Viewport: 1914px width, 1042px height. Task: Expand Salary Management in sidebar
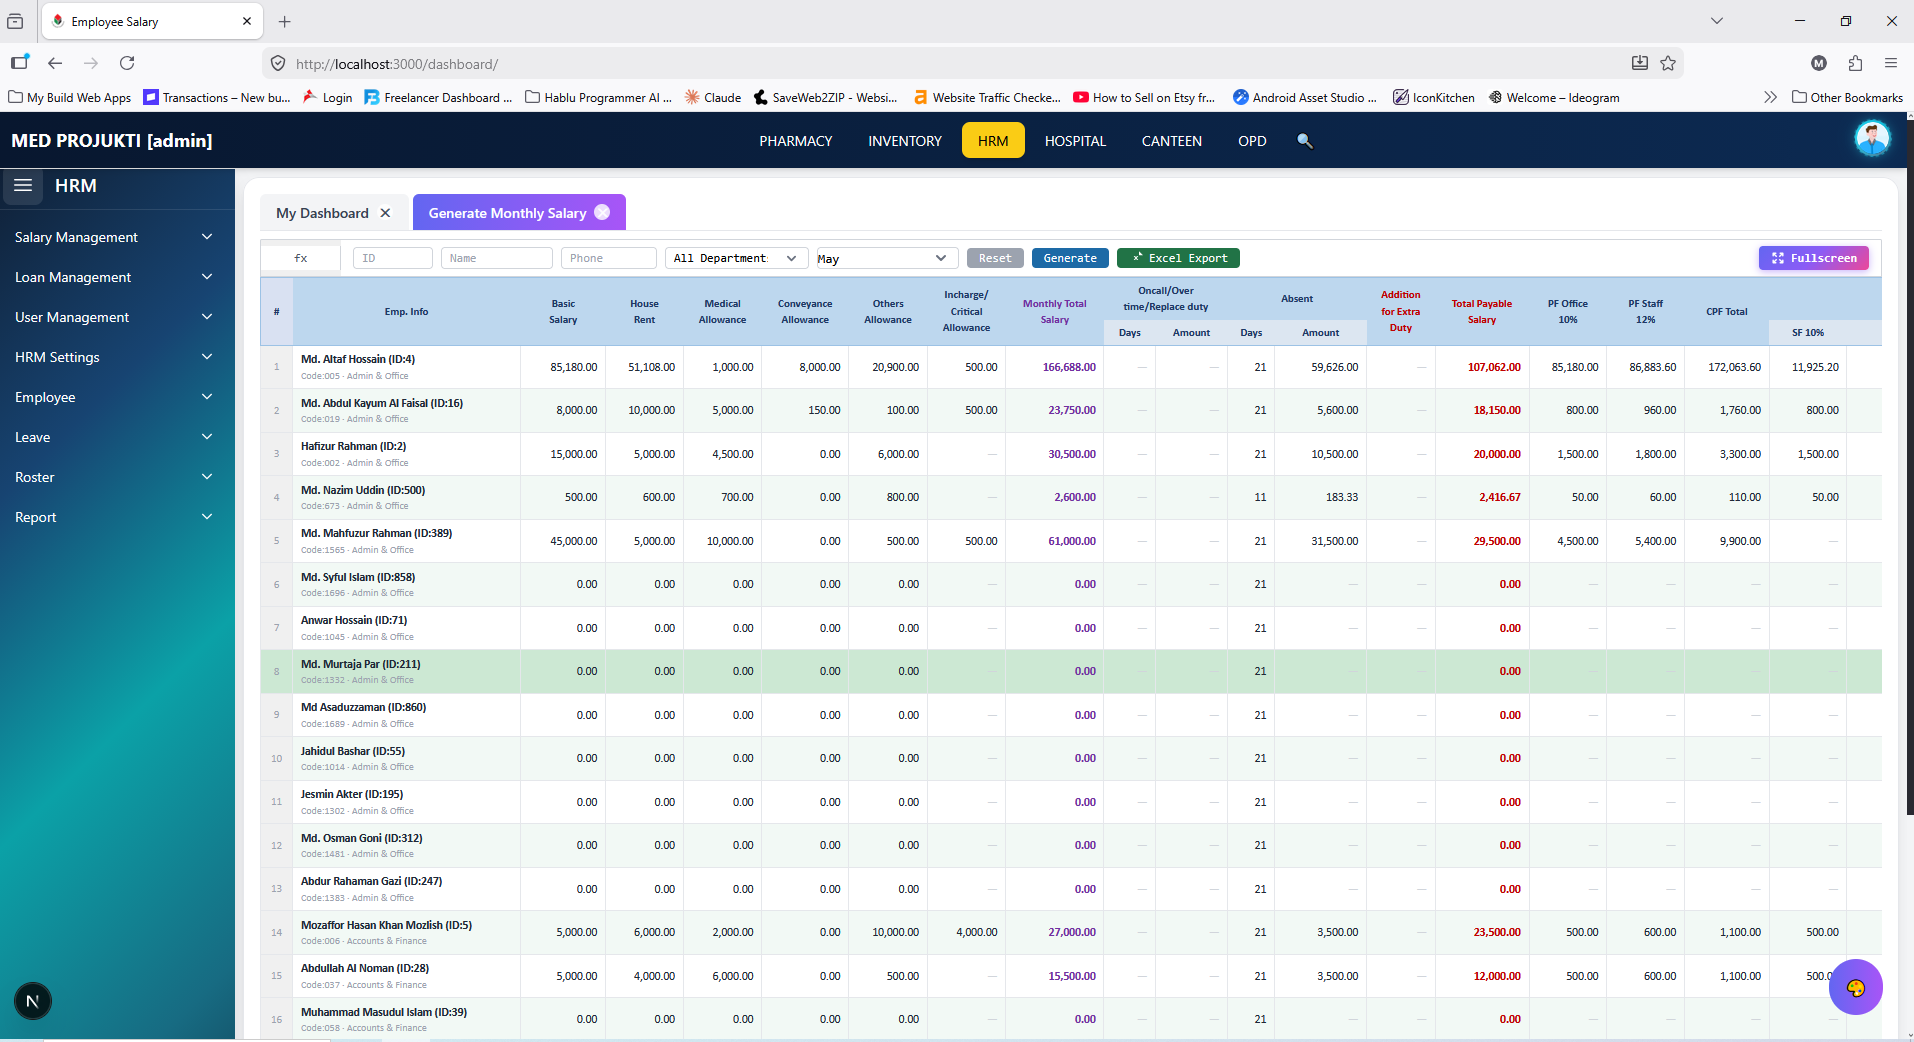pyautogui.click(x=114, y=237)
